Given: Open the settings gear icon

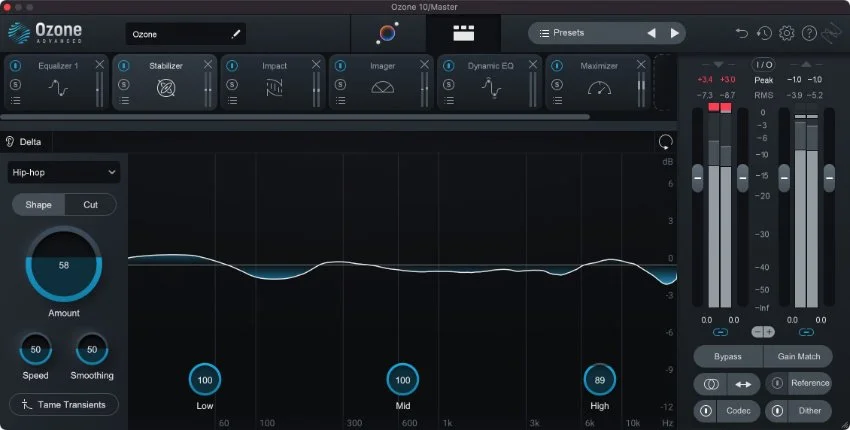Looking at the screenshot, I should (x=787, y=33).
